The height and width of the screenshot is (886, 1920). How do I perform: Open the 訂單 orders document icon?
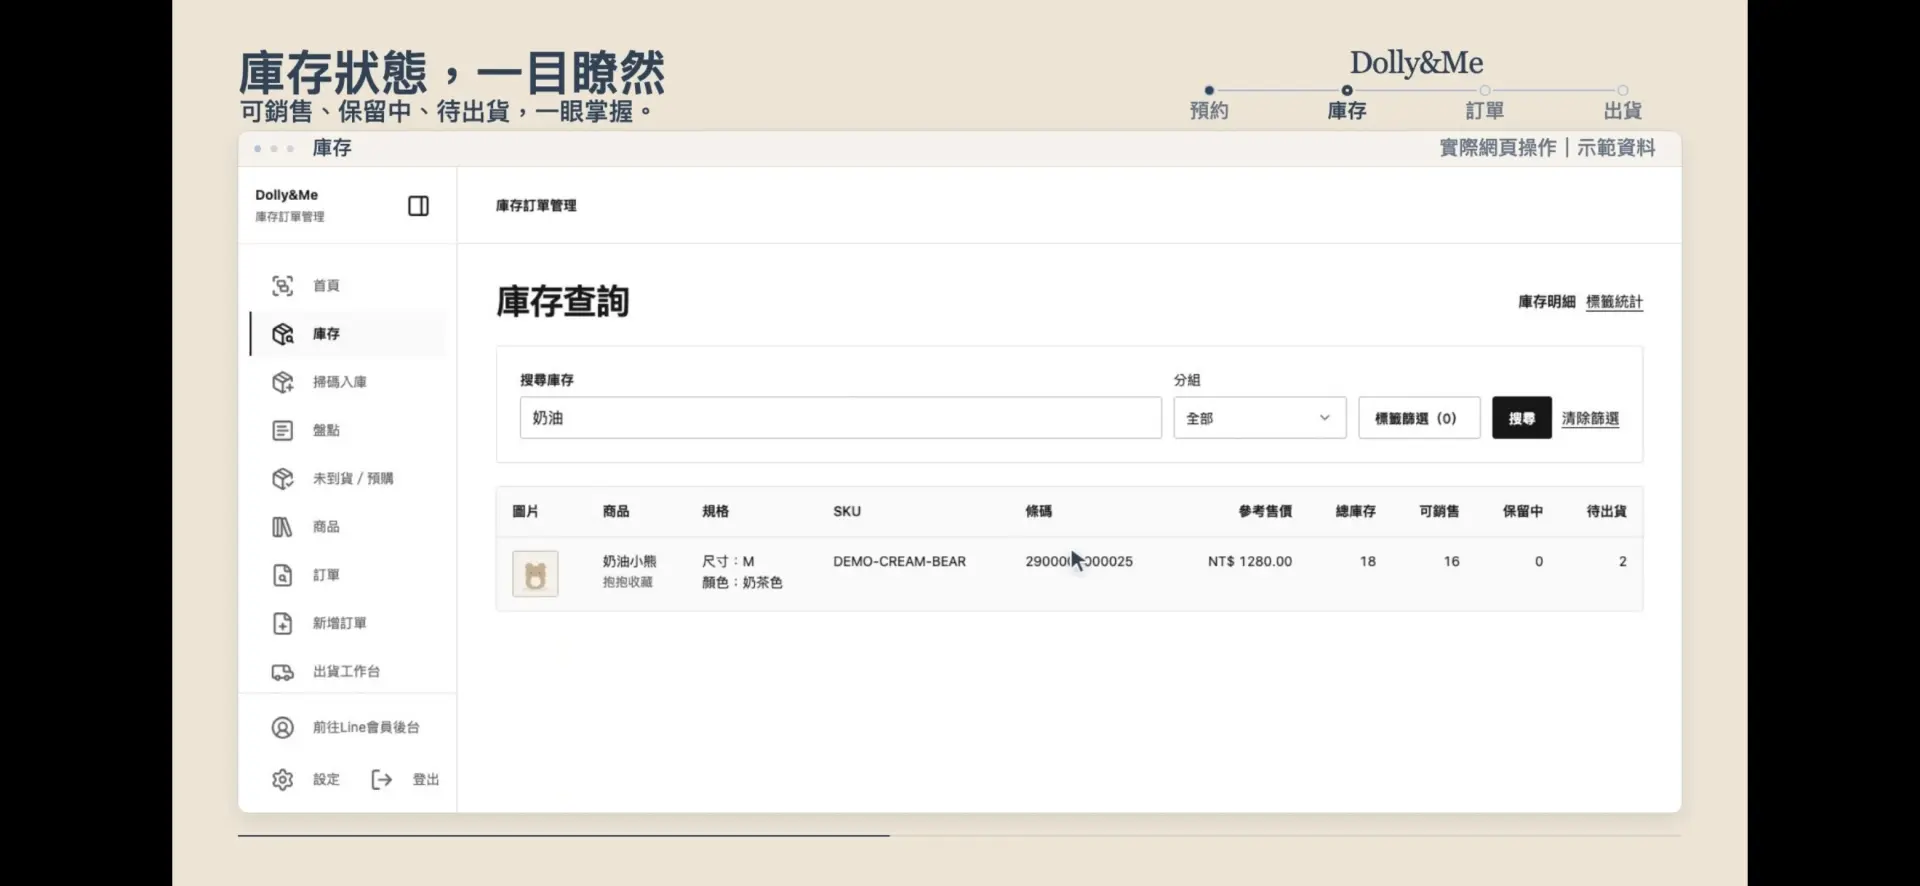pos(283,575)
